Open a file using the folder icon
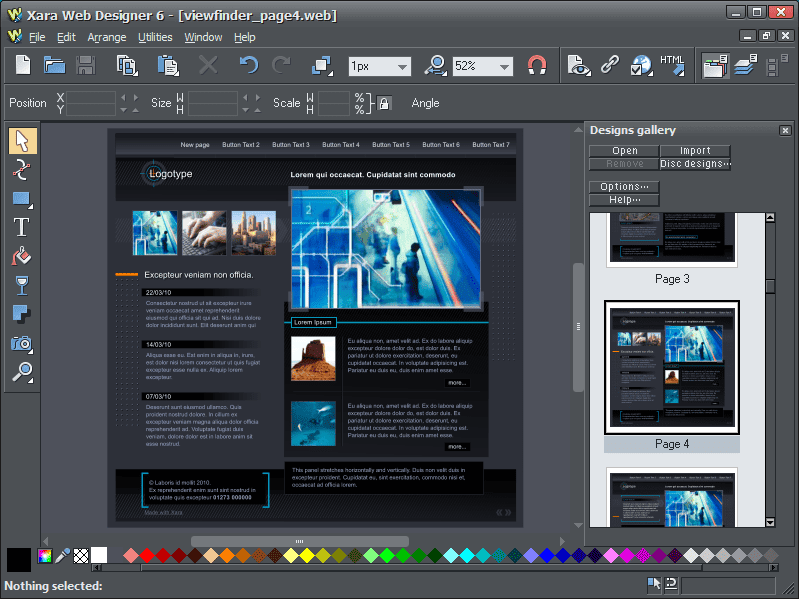 click(54, 66)
